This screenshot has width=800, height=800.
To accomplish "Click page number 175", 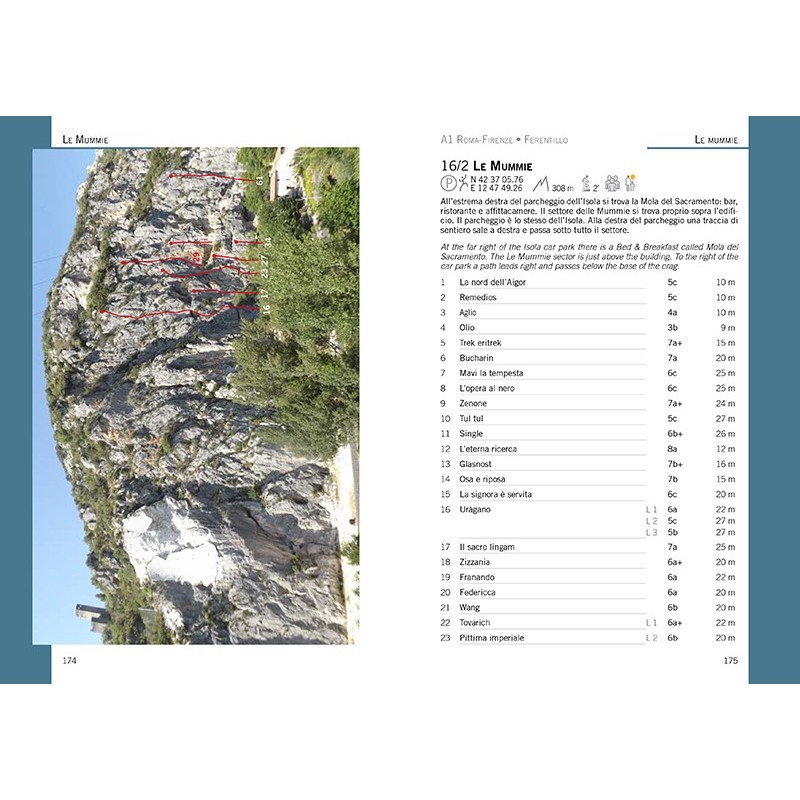I will [x=730, y=660].
